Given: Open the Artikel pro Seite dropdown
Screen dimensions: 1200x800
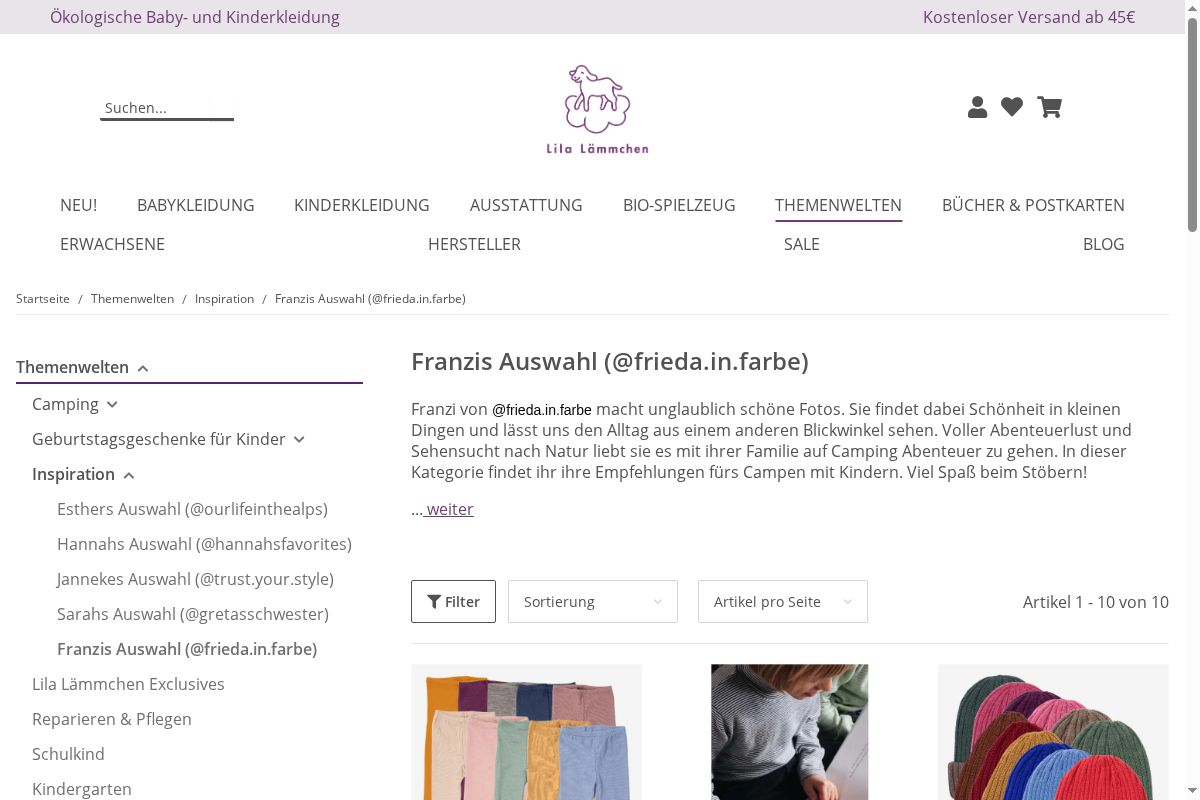Looking at the screenshot, I should 783,601.
